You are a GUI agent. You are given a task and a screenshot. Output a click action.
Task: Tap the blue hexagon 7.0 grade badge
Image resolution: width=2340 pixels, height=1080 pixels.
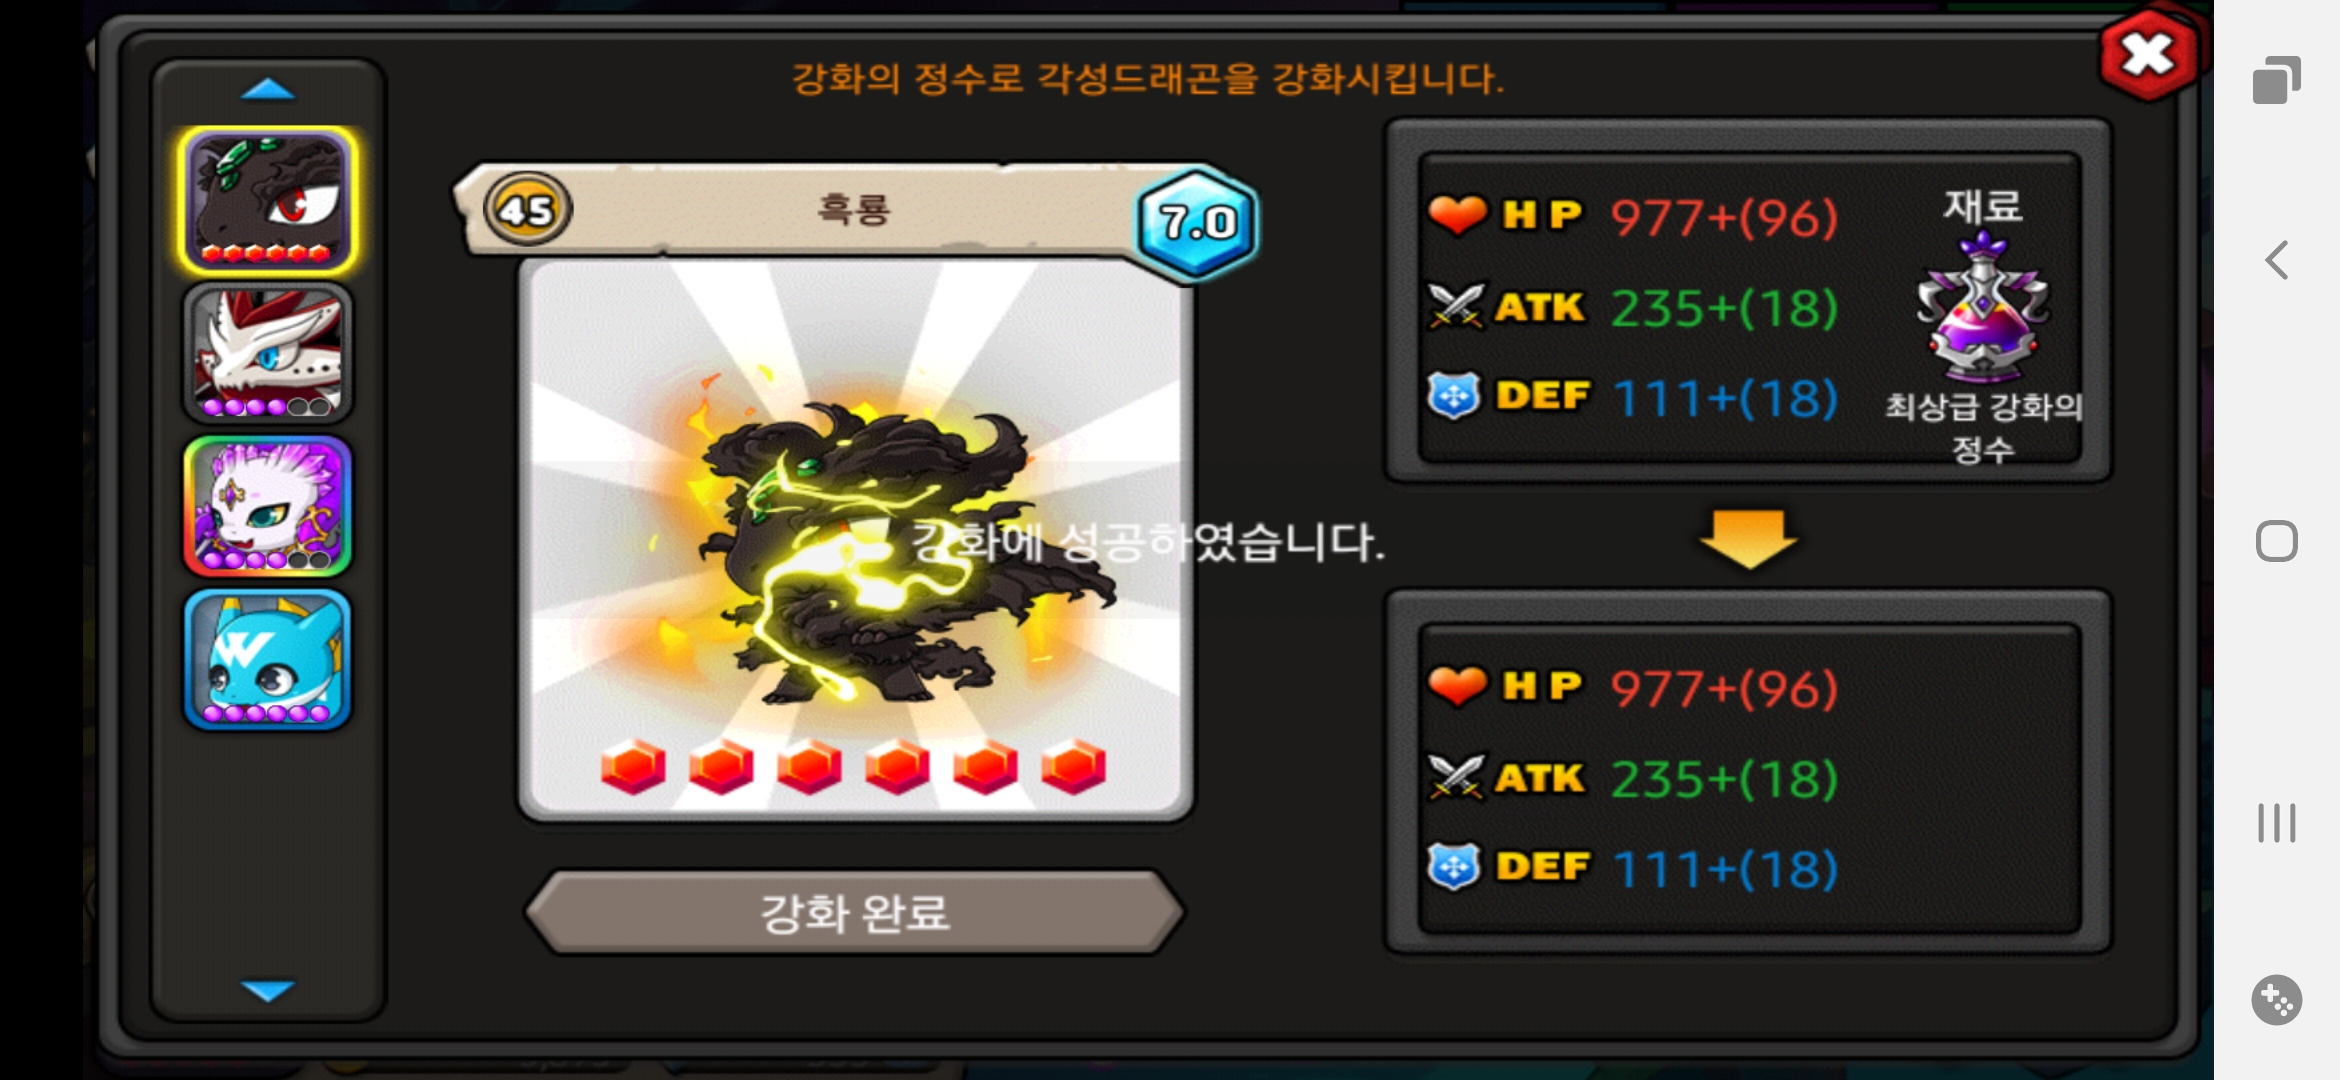click(x=1197, y=222)
